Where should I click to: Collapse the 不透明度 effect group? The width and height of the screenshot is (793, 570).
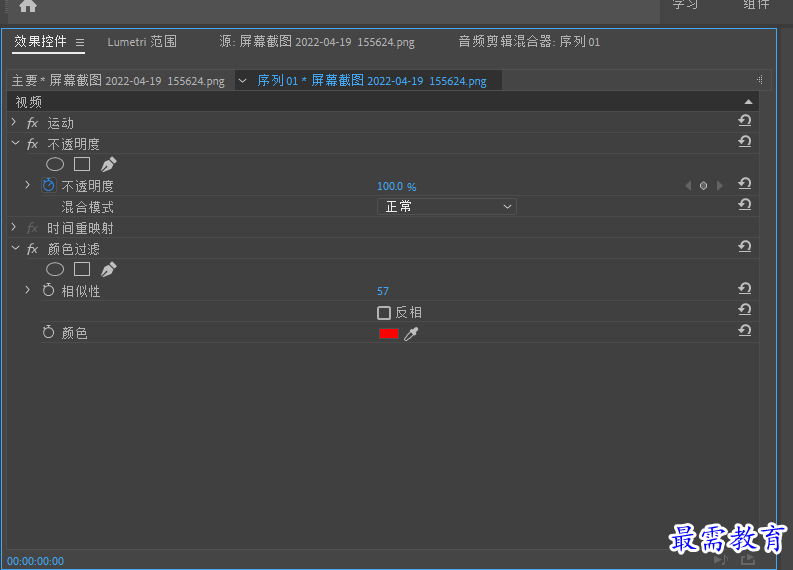coord(15,144)
